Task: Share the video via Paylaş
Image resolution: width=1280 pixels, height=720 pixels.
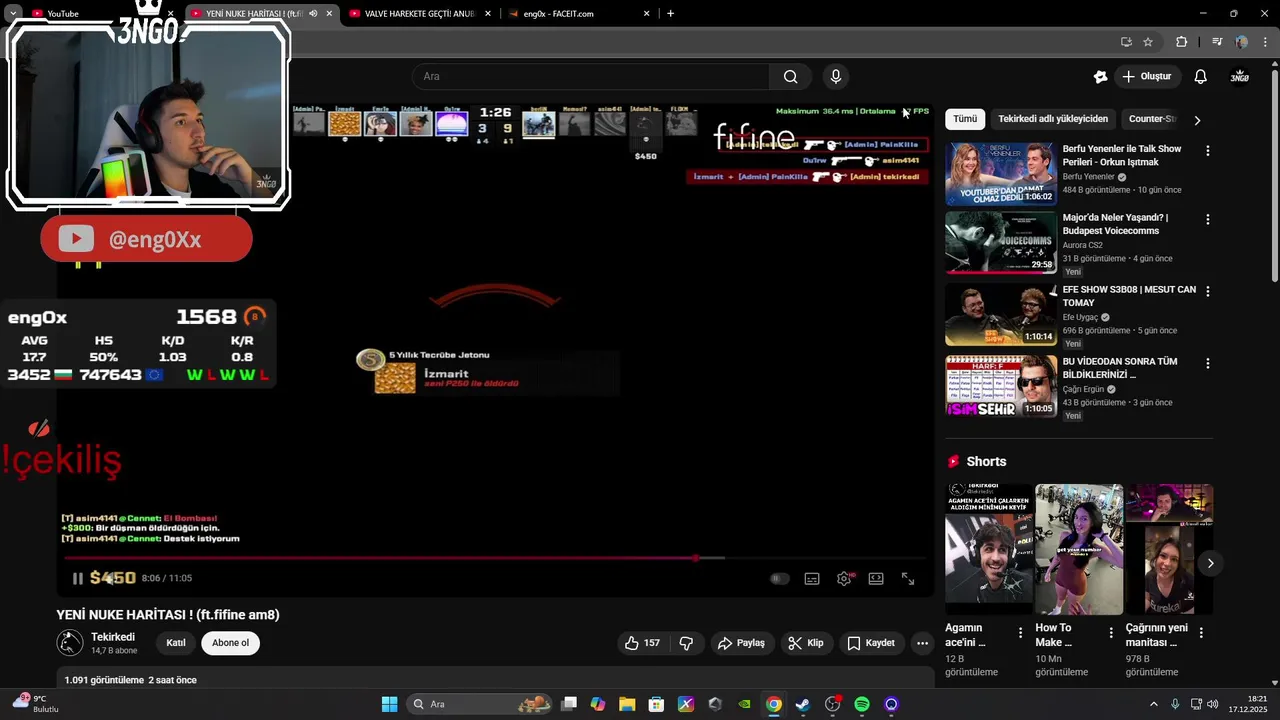Action: 741,643
